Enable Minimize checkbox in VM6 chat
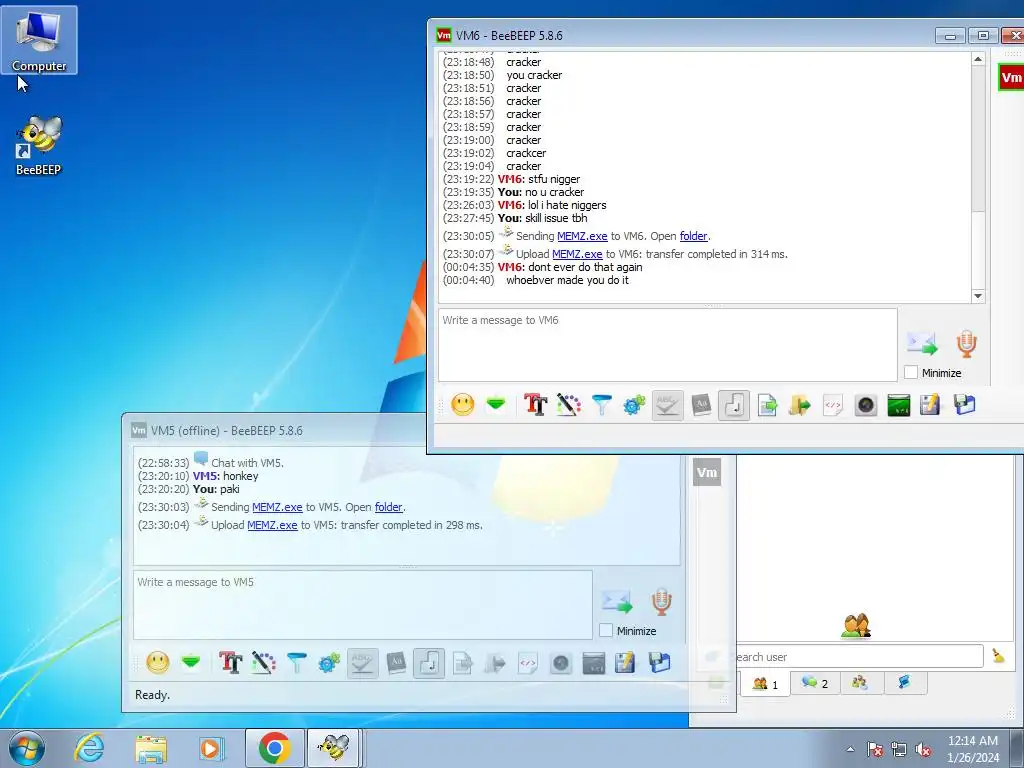1024x768 pixels. (x=911, y=373)
